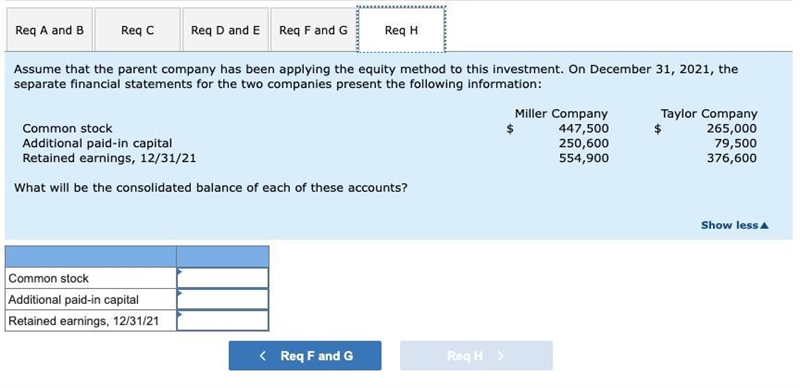Viewport: 800px width, 388px height.
Task: Open the Req C tab
Action: 137,30
